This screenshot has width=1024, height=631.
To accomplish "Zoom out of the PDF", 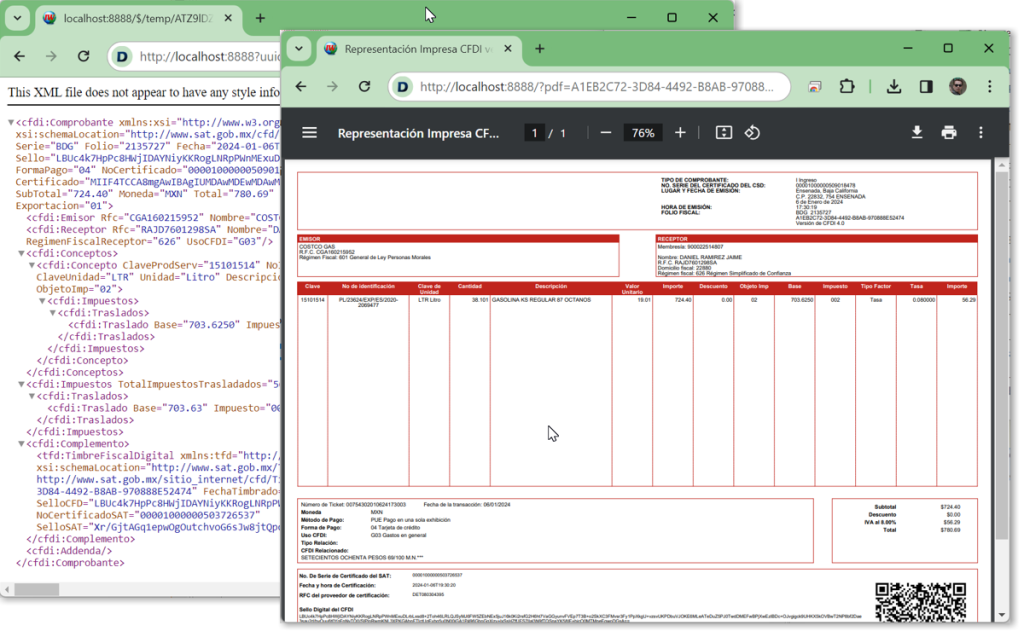I will [x=606, y=133].
